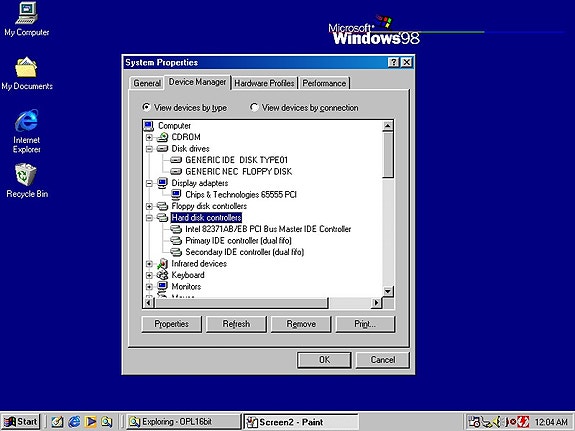
Task: Switch to the General tab
Action: coord(147,83)
